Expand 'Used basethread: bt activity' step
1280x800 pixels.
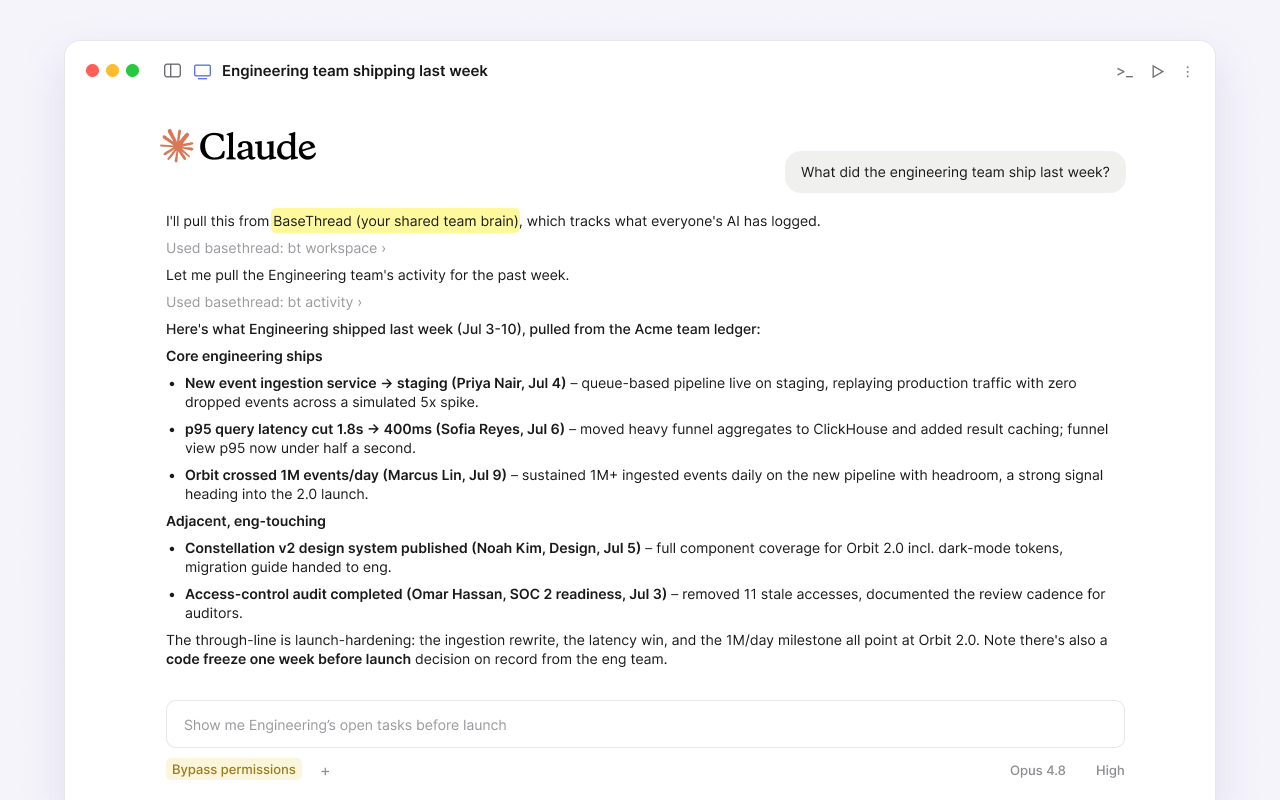264,302
